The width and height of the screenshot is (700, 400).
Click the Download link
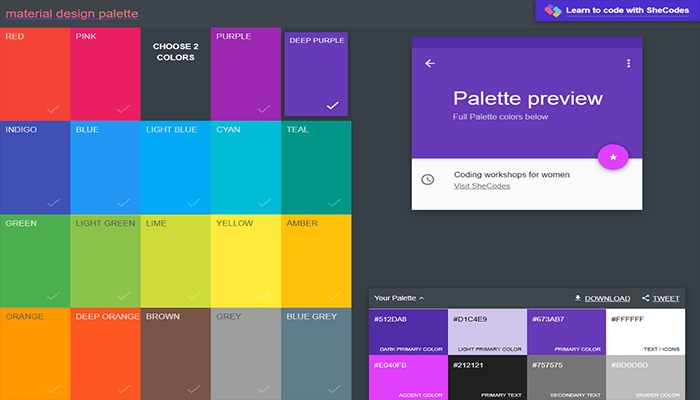(x=608, y=298)
